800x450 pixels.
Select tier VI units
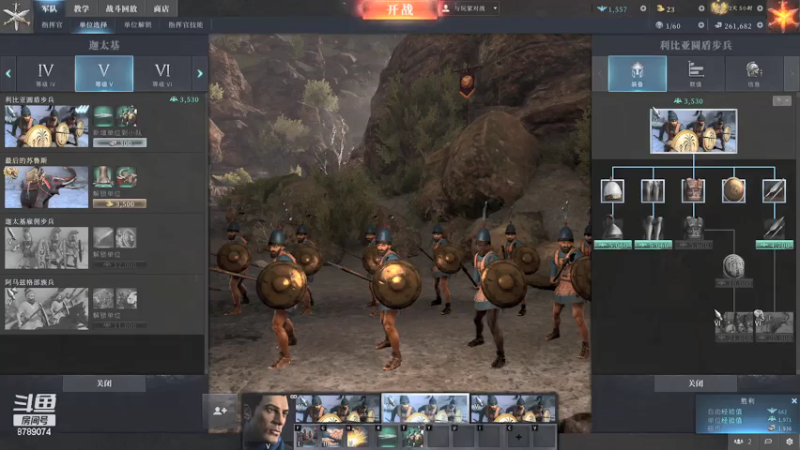(162, 73)
